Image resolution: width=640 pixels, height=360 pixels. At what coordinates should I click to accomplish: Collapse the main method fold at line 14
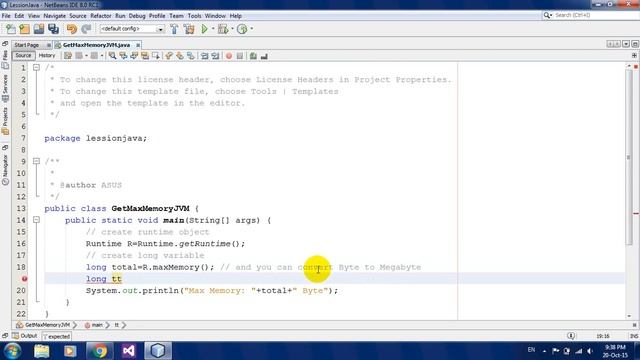36,220
